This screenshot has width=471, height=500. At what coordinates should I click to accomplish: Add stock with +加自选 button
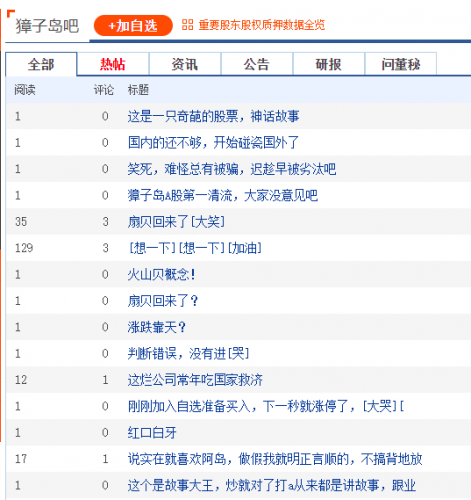pyautogui.click(x=133, y=26)
